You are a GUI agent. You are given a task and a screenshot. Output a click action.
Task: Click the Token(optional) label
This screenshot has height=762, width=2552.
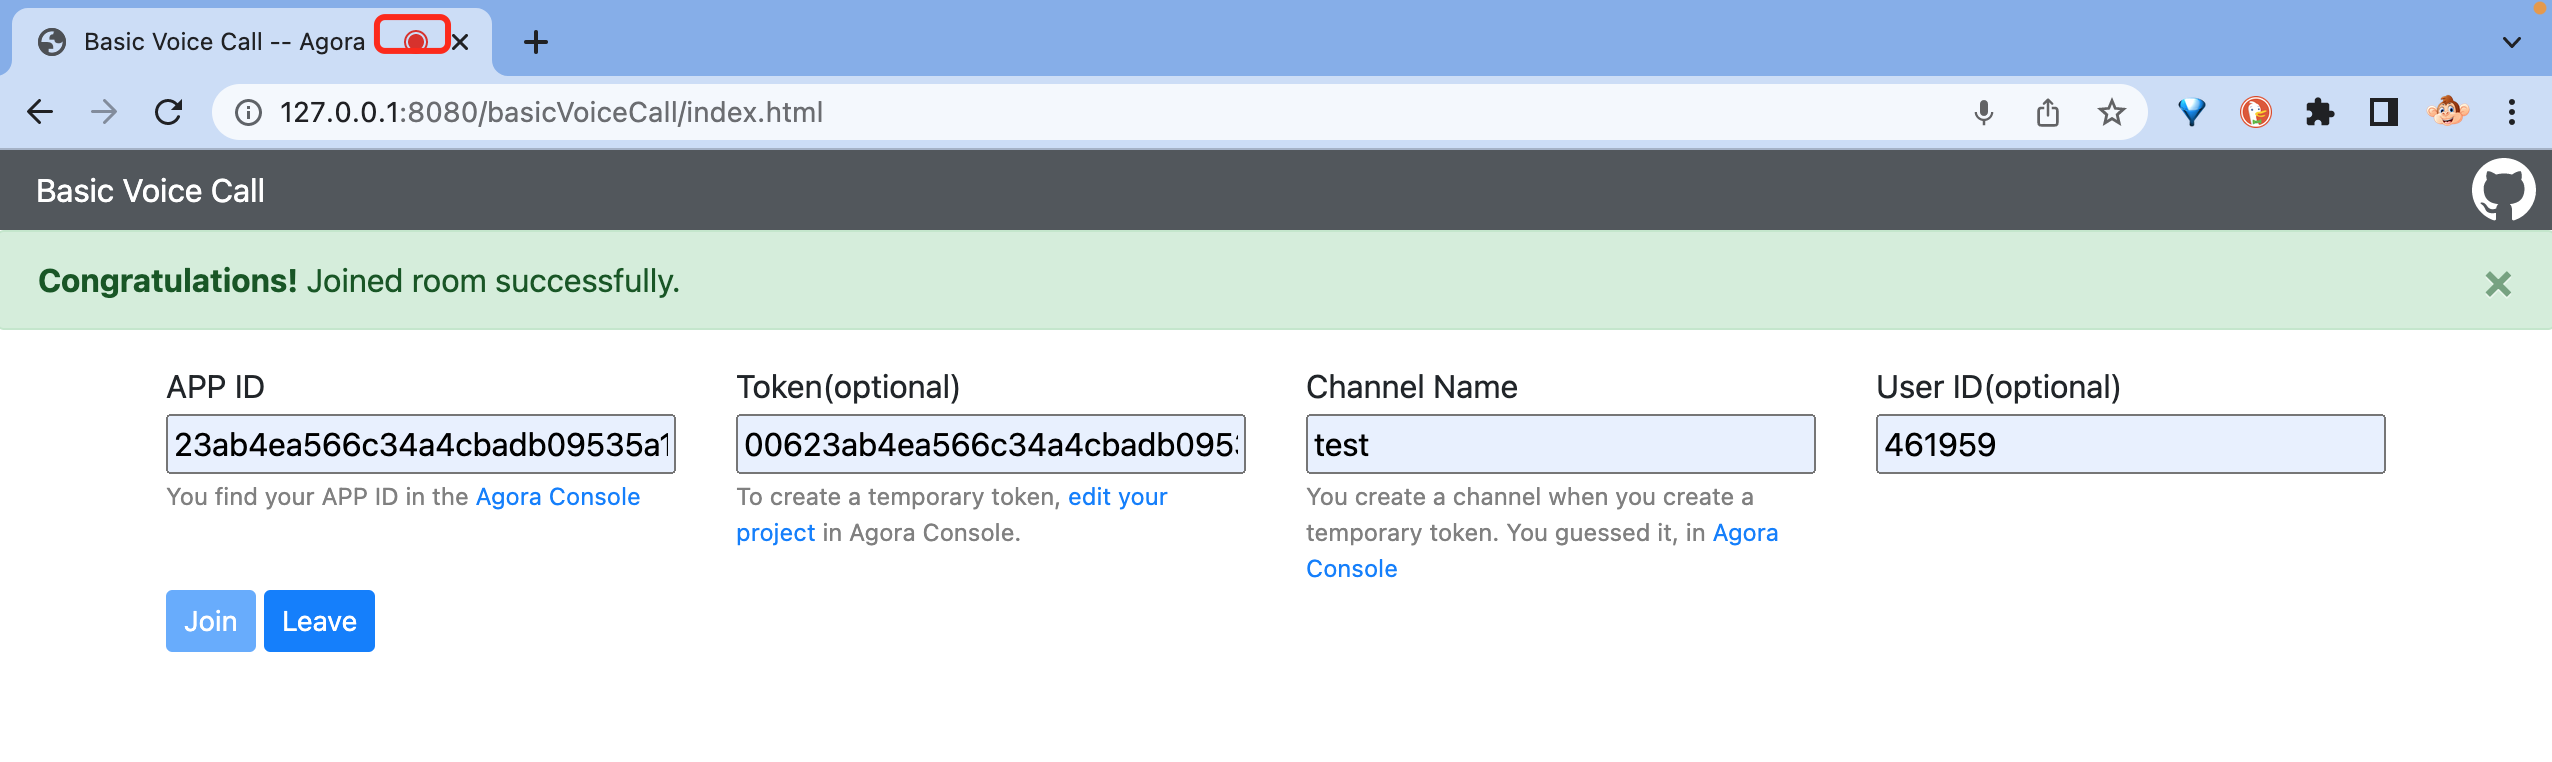848,387
